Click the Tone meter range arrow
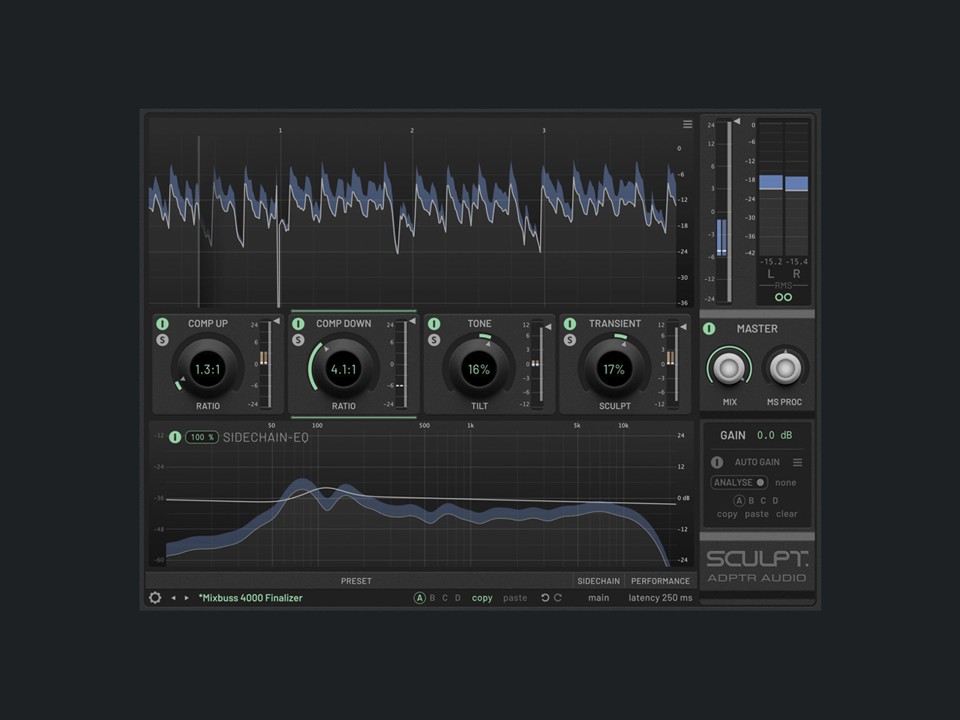 pos(548,327)
